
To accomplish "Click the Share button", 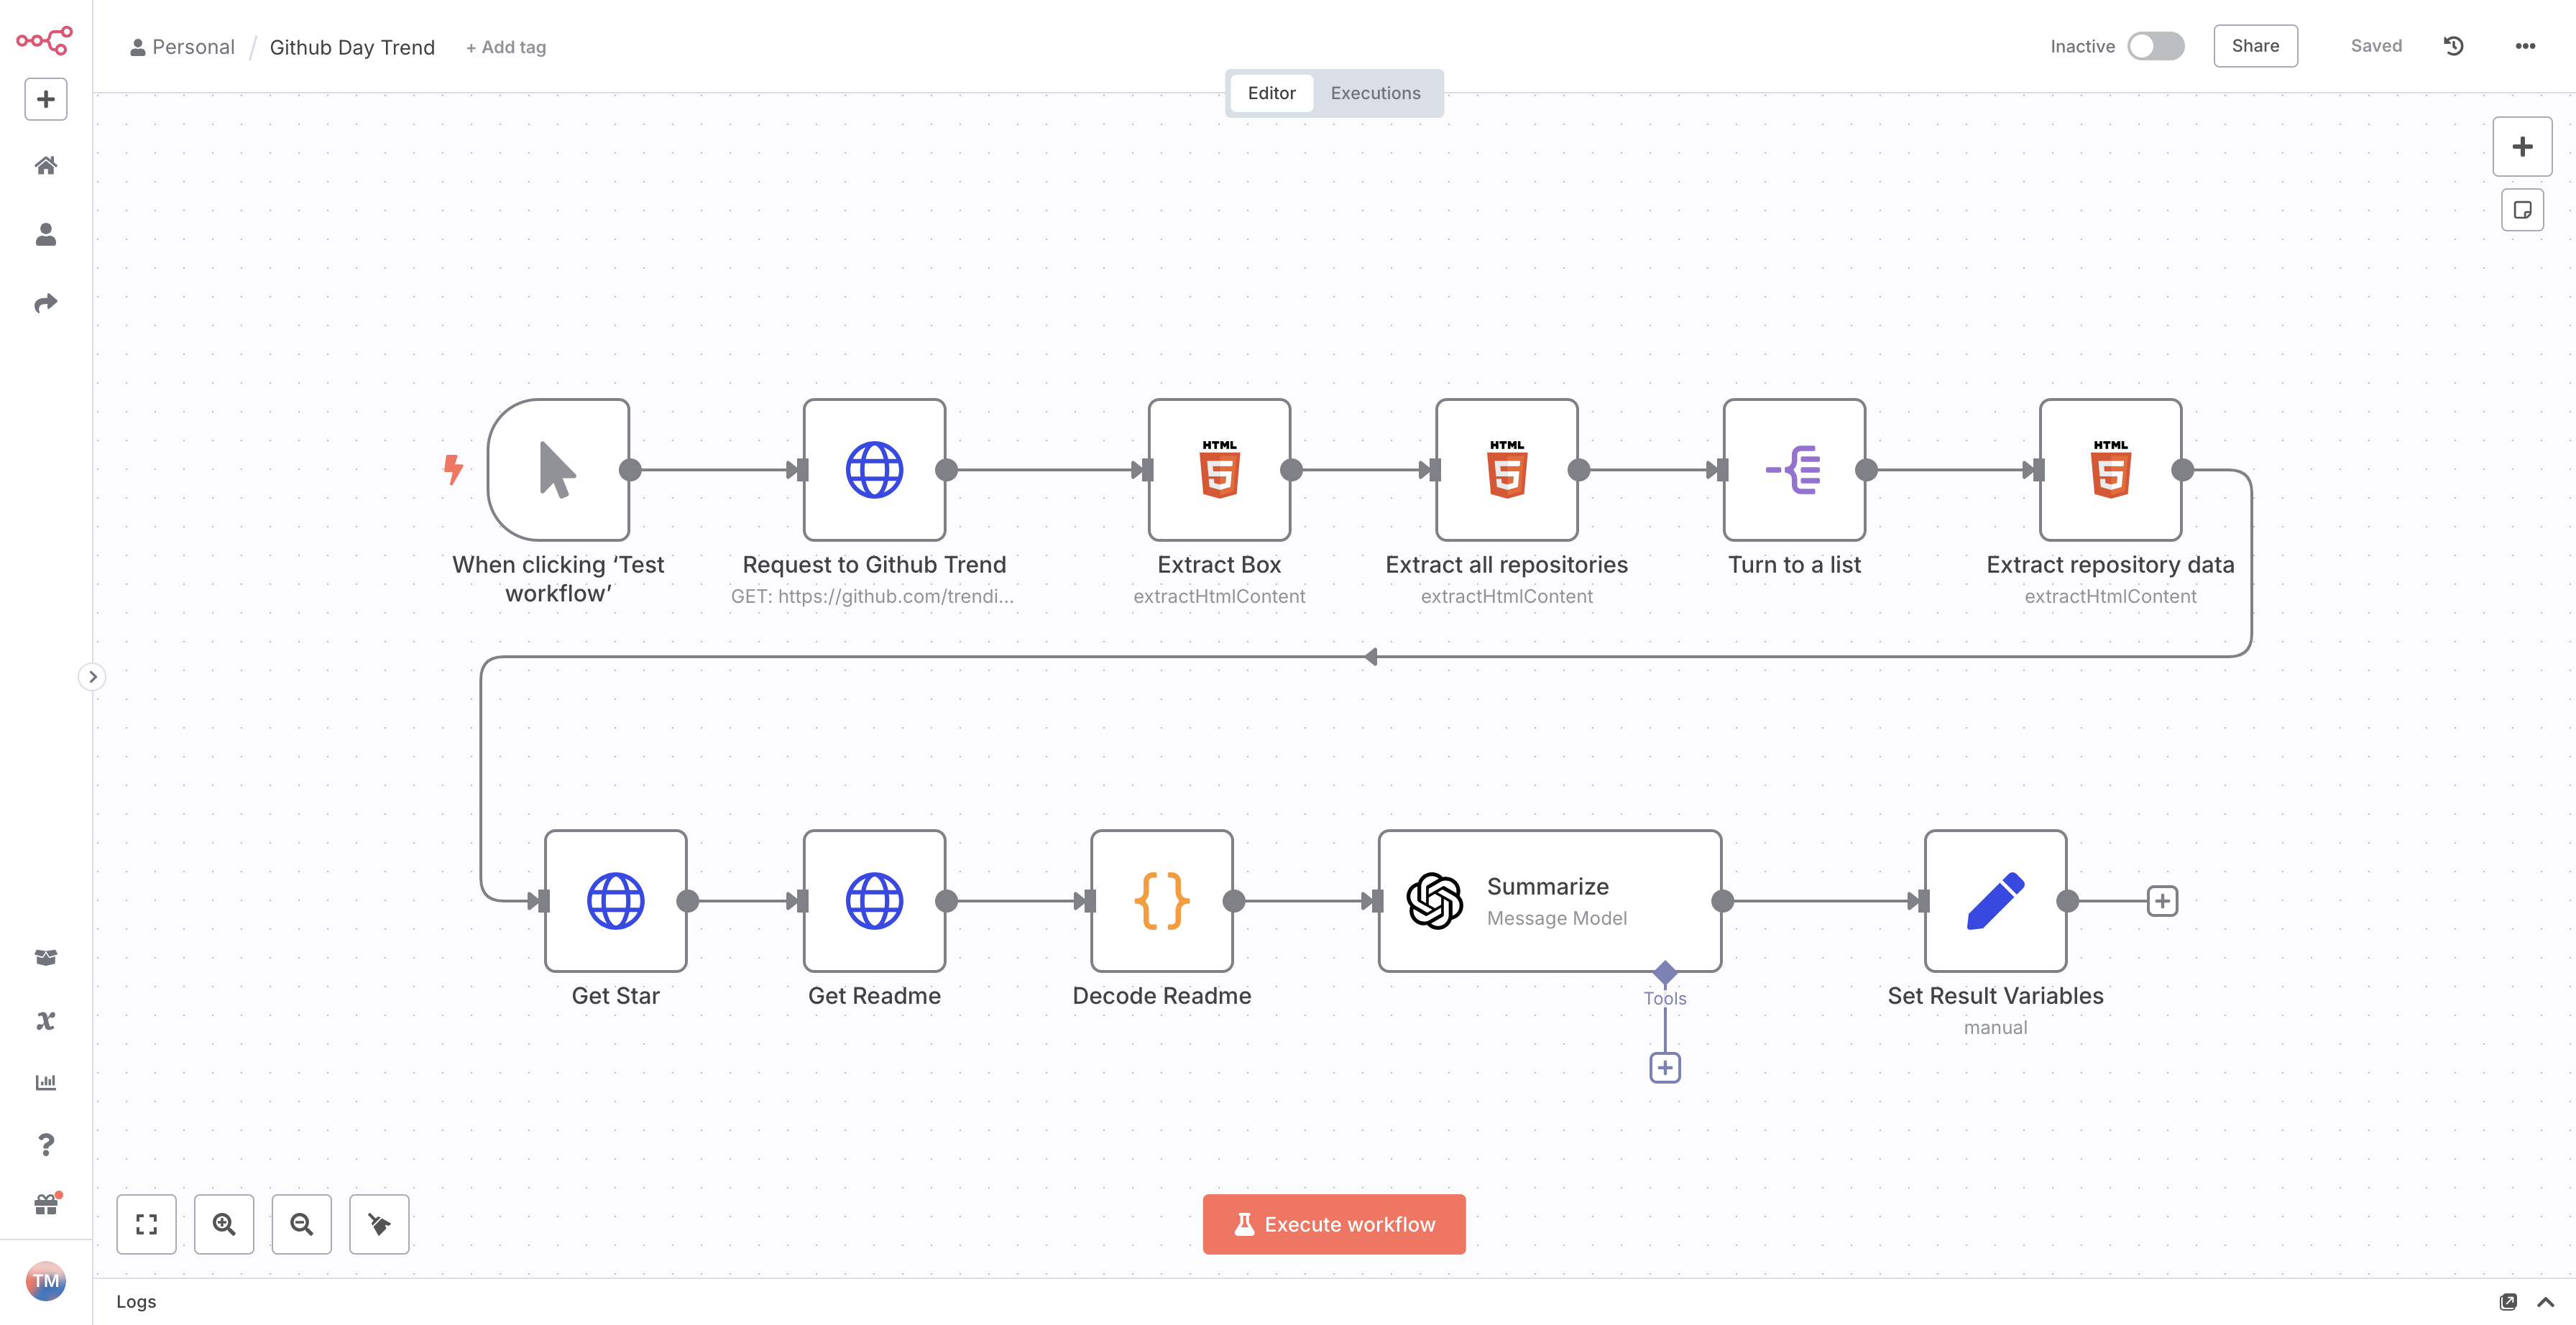I will coord(2255,46).
